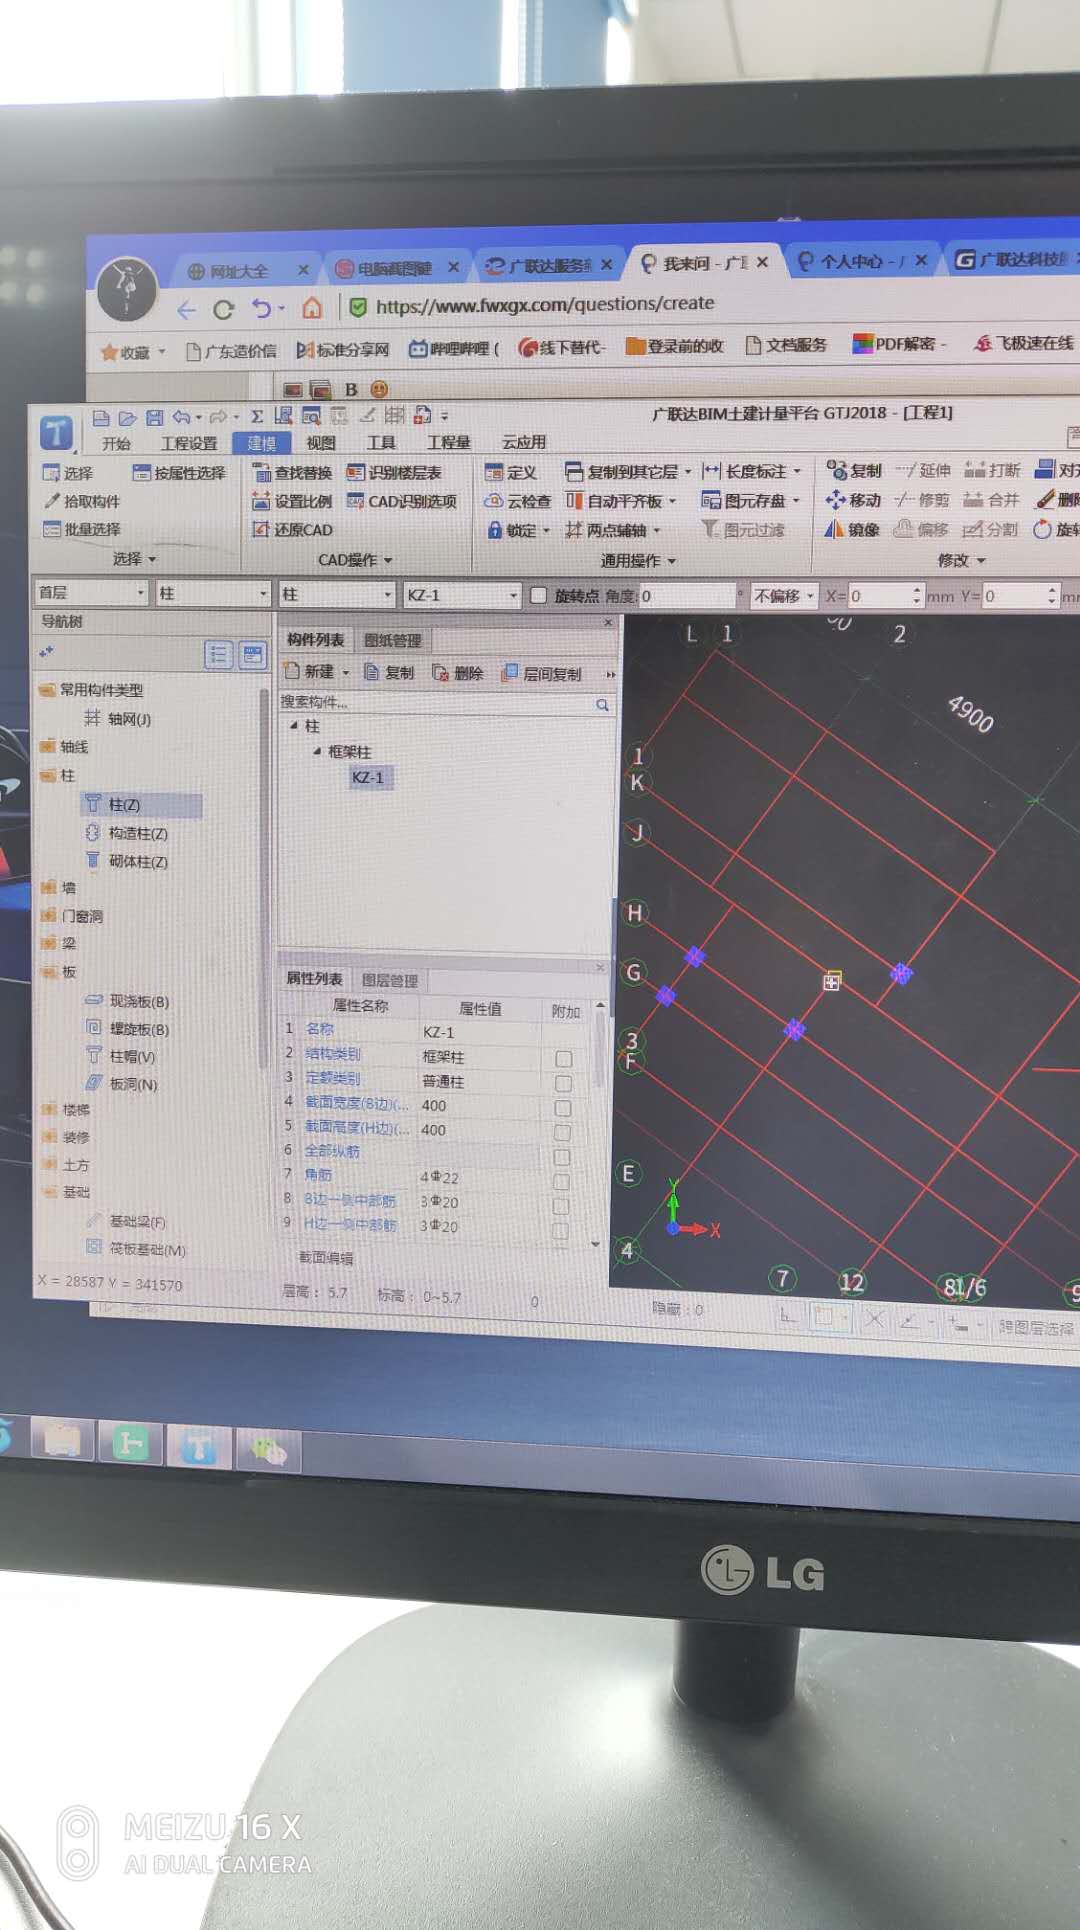The image size is (1080, 1930).
Task: Open the KZ-1 component dropdown
Action: [x=513, y=595]
